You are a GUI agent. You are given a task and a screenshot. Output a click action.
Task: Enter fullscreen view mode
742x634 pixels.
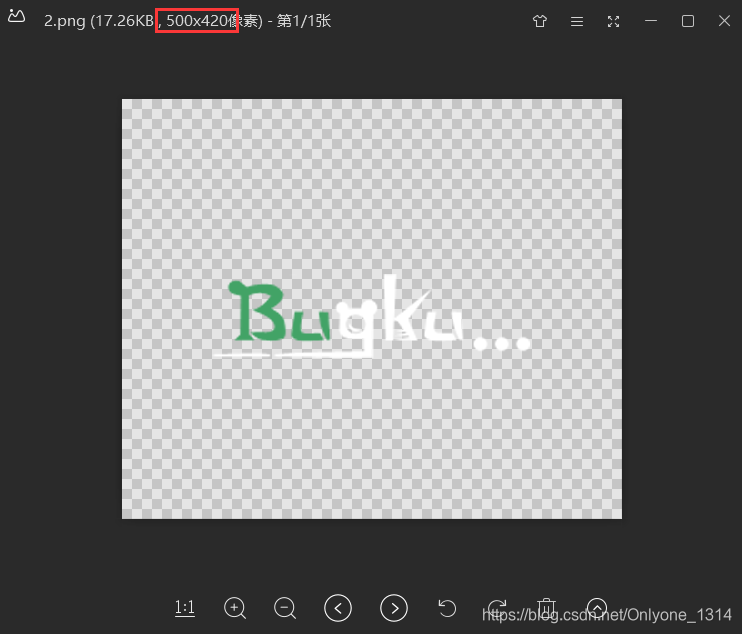coord(613,21)
